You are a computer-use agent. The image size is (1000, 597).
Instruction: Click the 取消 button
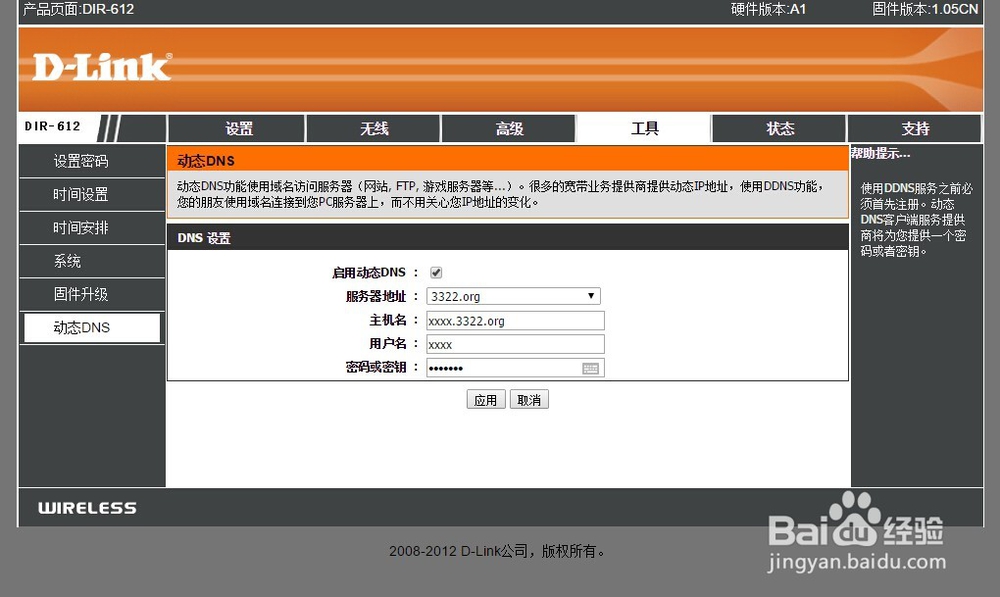529,400
